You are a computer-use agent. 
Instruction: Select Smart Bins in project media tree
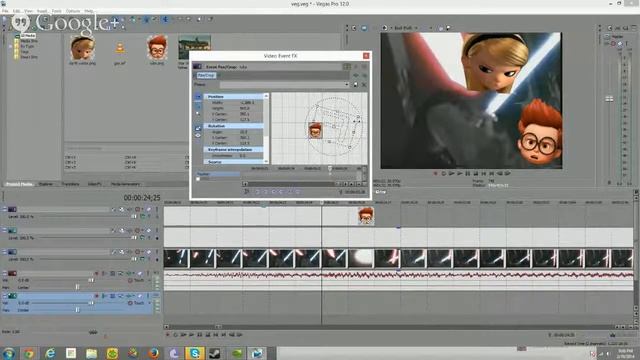coord(29,57)
